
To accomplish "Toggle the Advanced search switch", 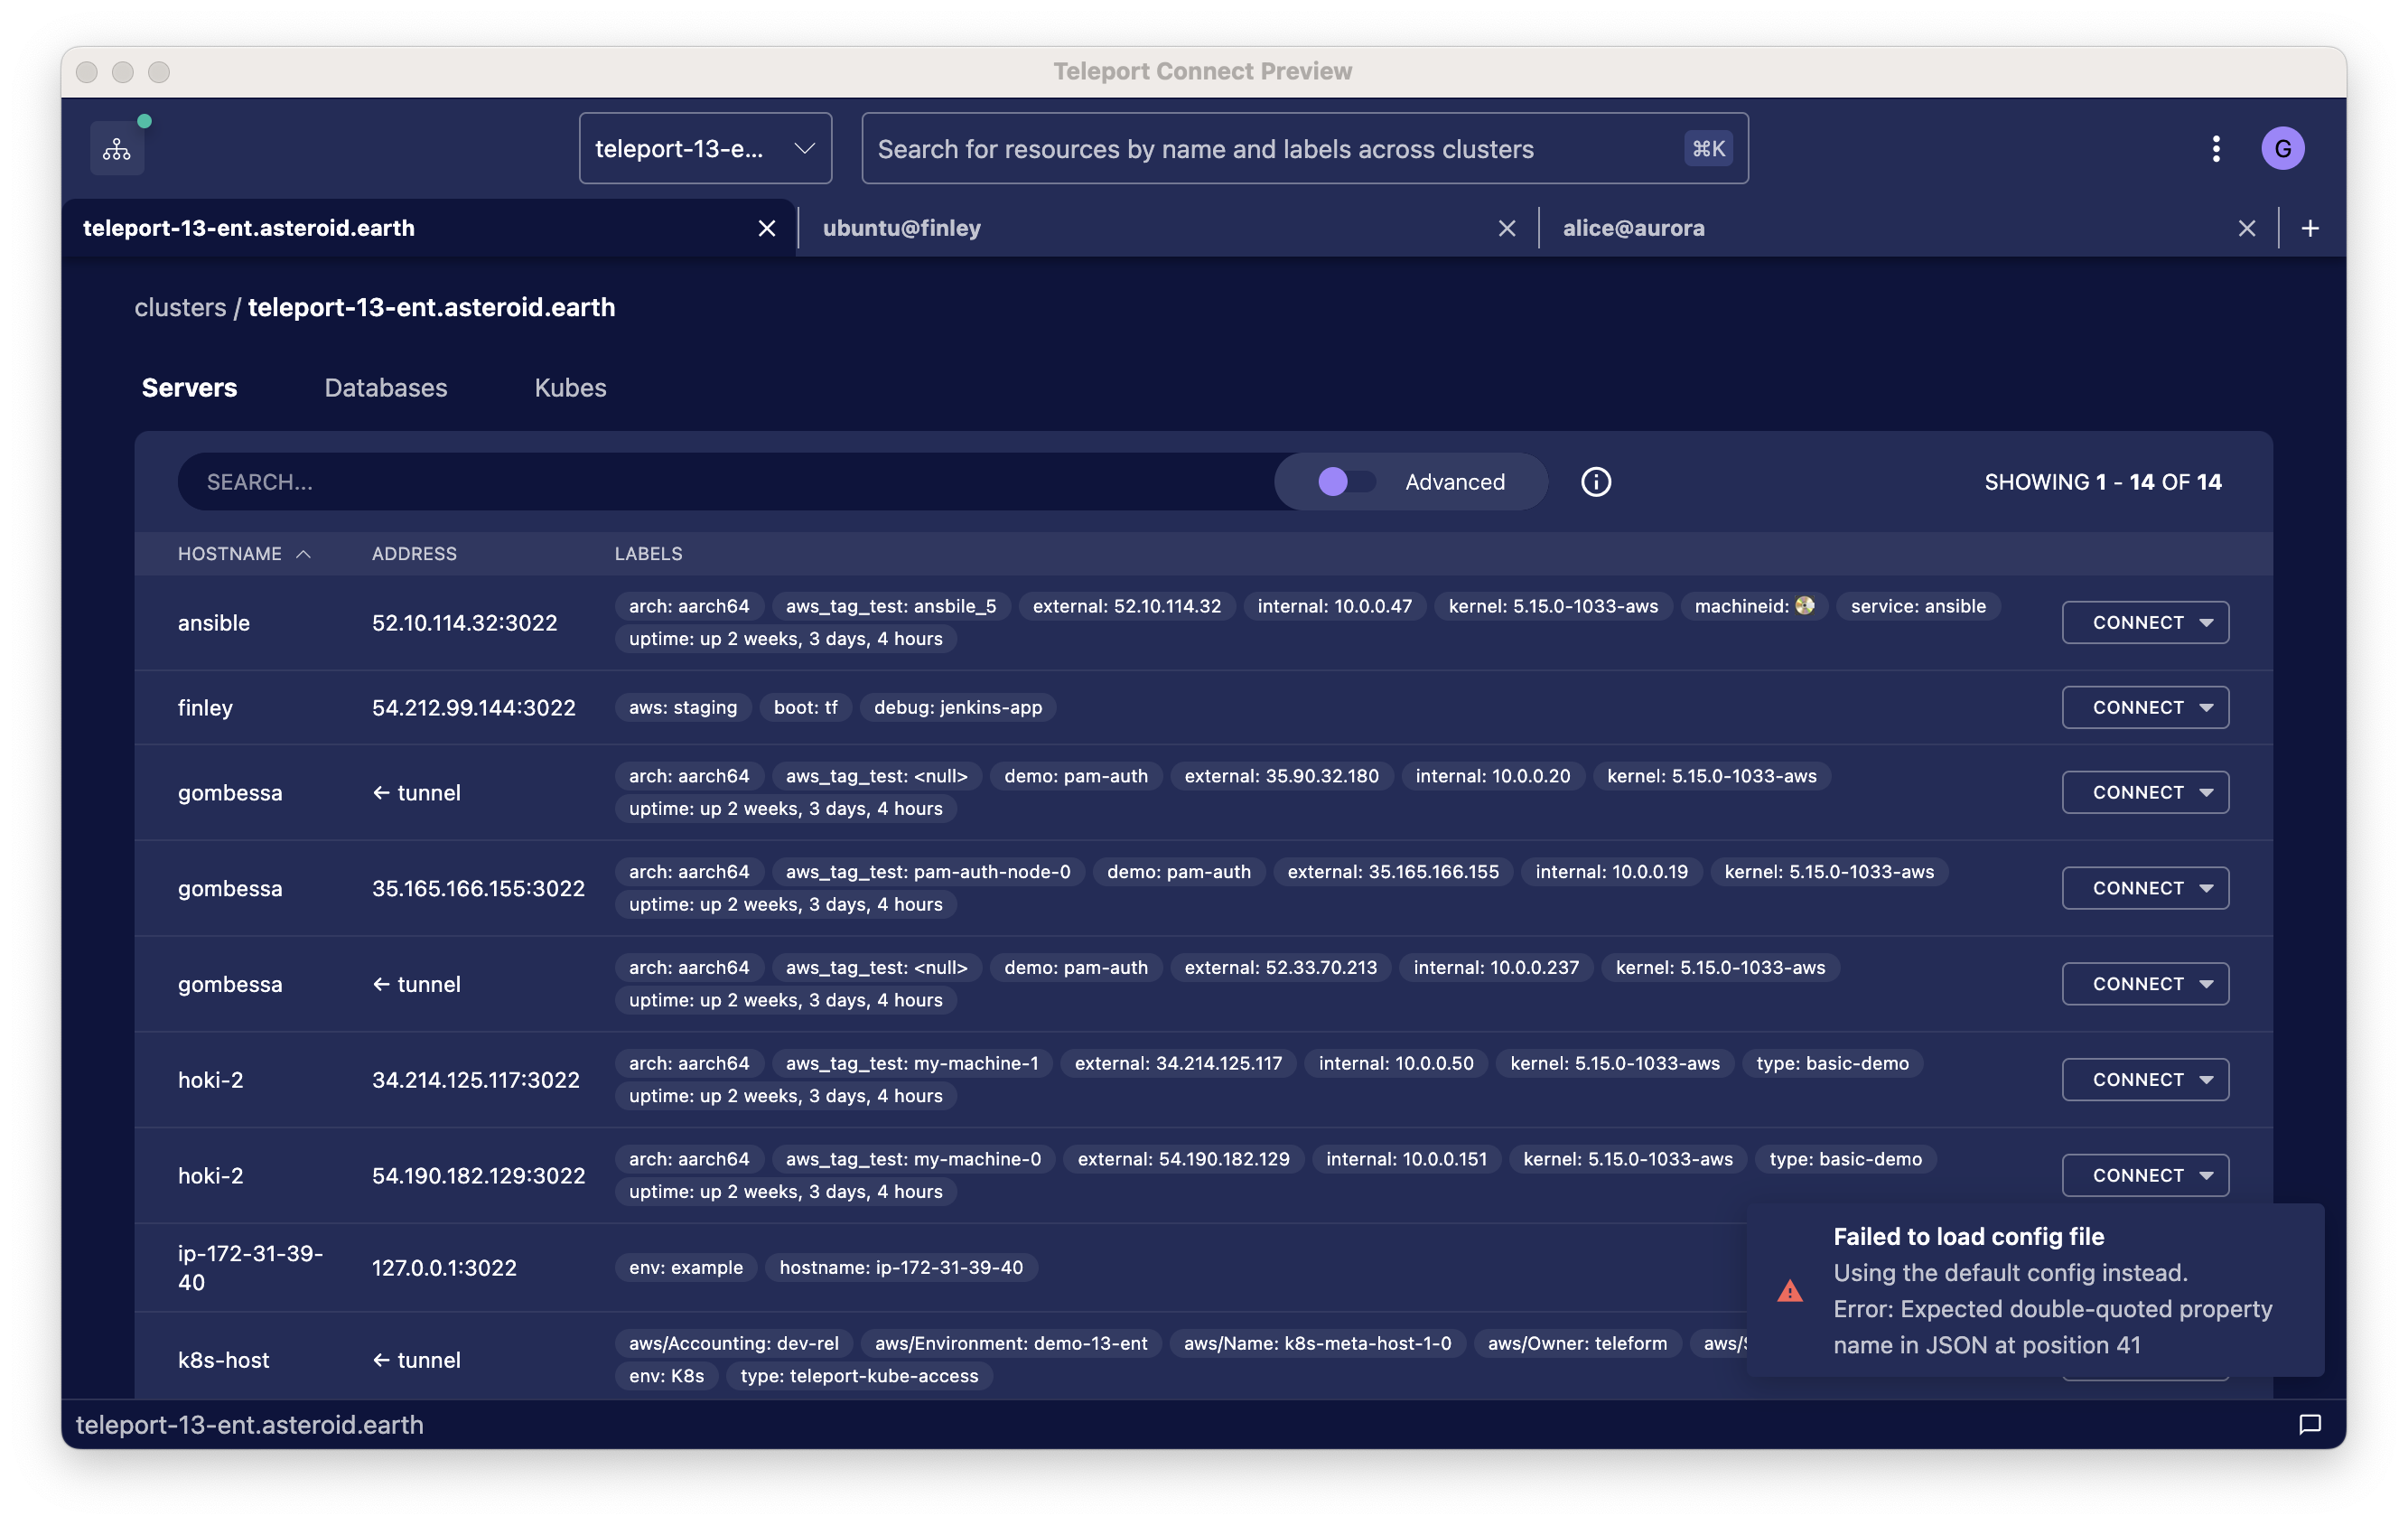I will pyautogui.click(x=1345, y=482).
